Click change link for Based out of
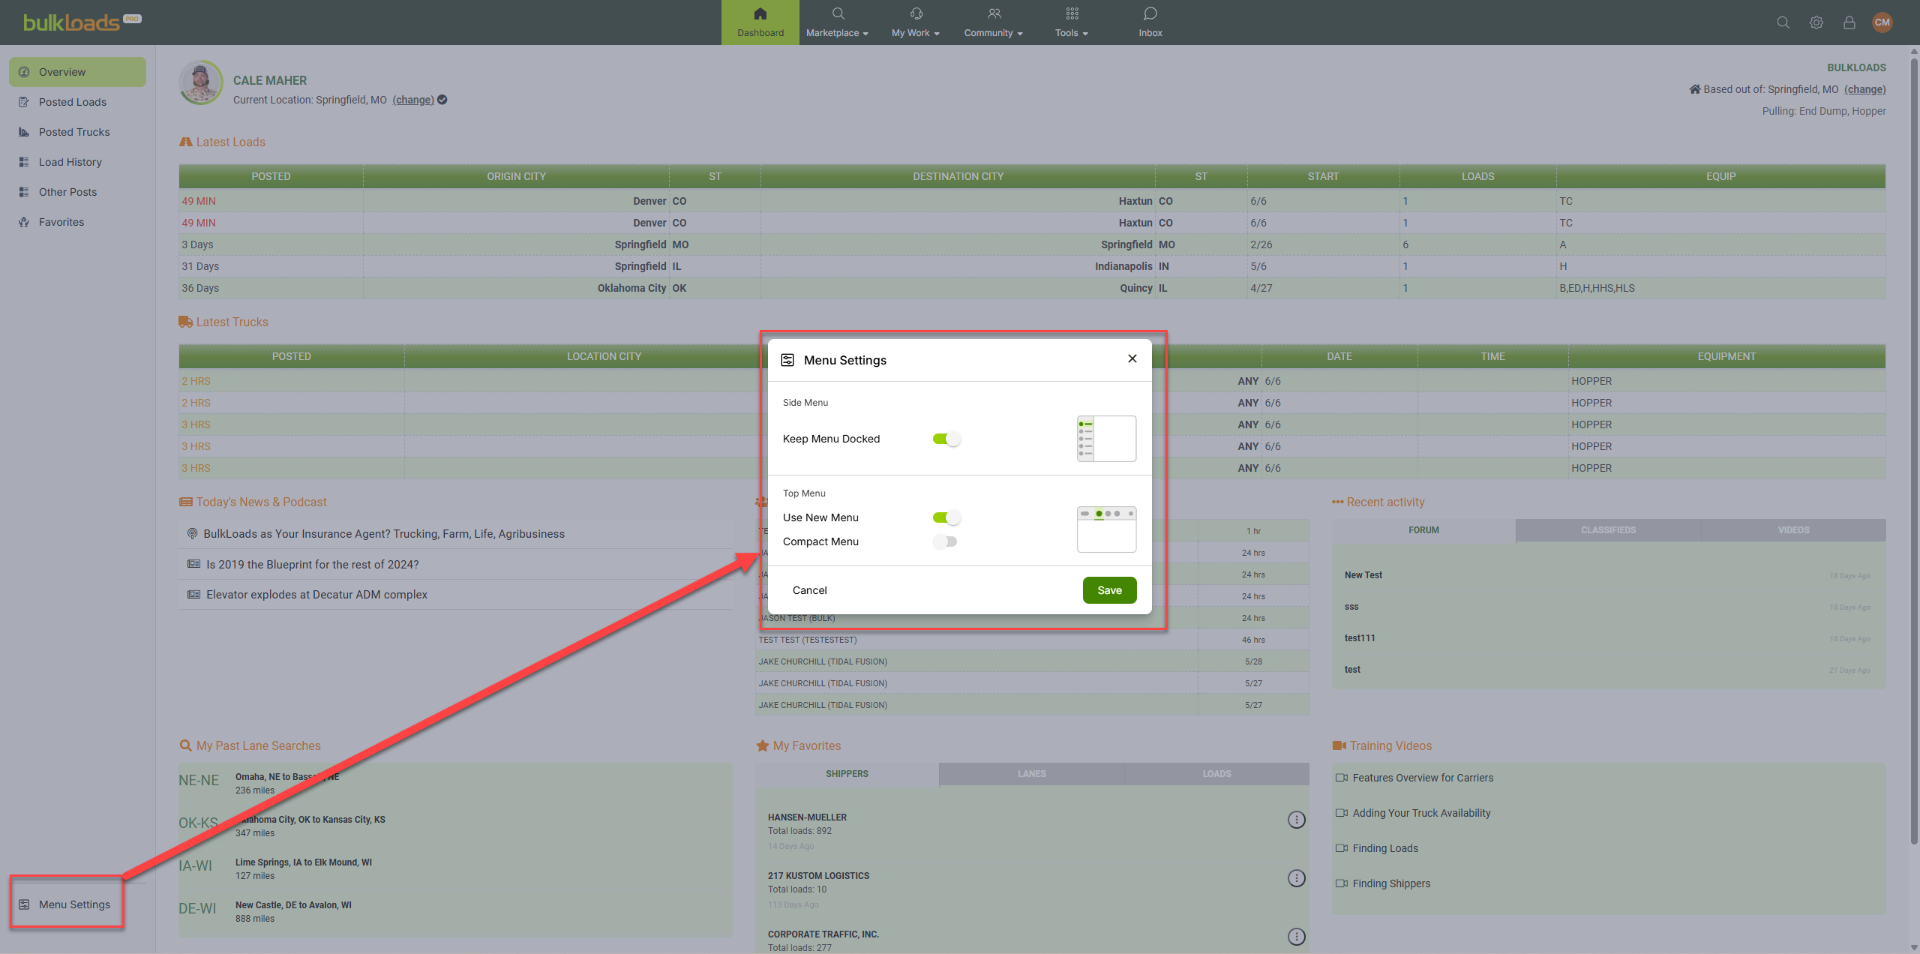This screenshot has height=954, width=1920. (1865, 90)
